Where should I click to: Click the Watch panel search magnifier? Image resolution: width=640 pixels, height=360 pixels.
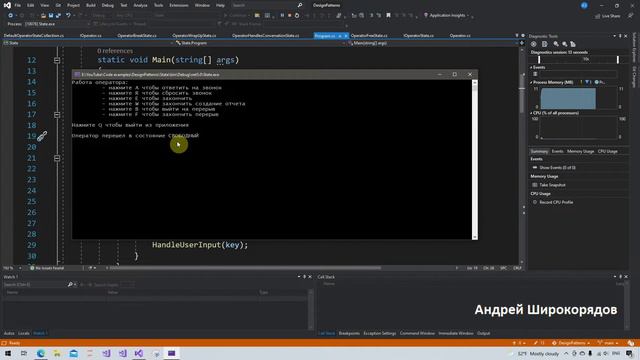pos(70,284)
